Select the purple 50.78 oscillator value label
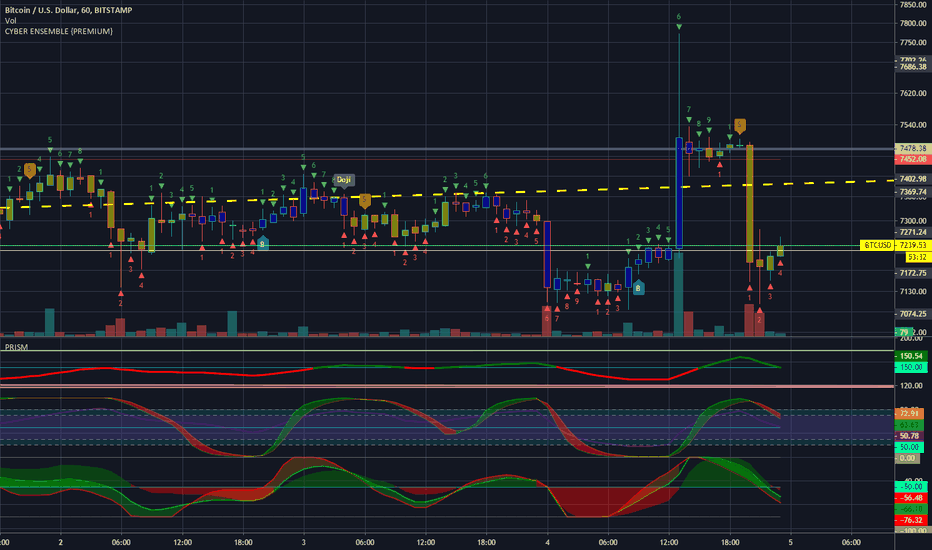Screen dimensions: 932x550 909,436
